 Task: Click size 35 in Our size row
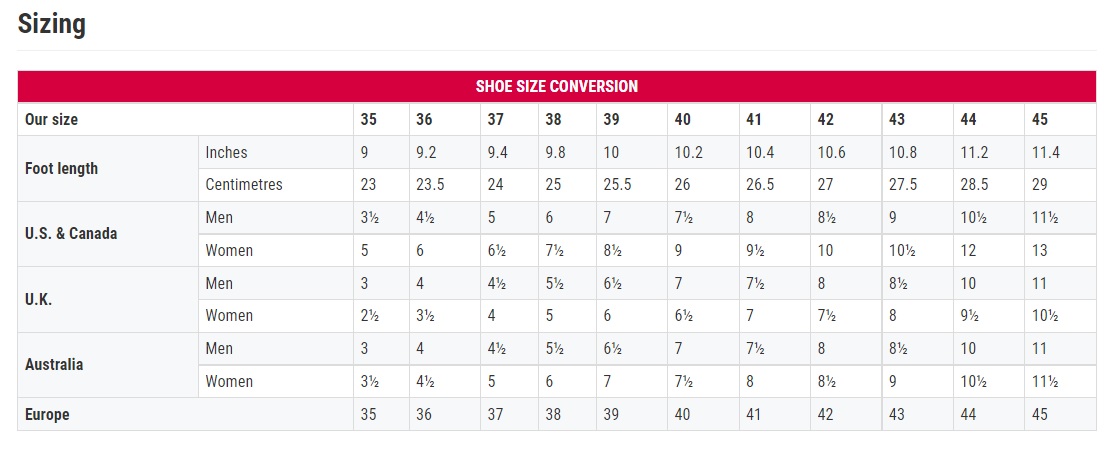[368, 120]
